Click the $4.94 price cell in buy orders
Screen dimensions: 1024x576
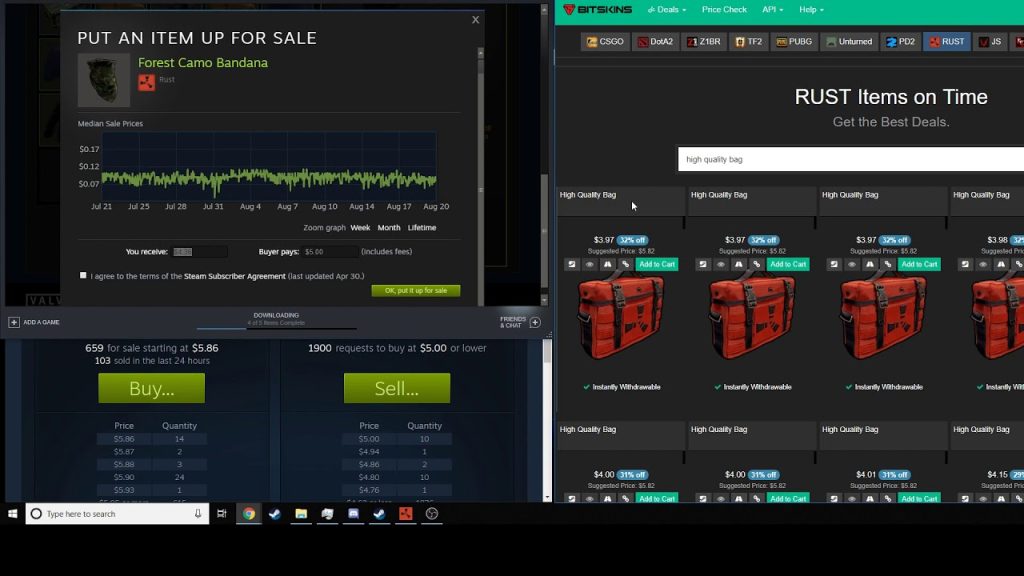coord(368,452)
